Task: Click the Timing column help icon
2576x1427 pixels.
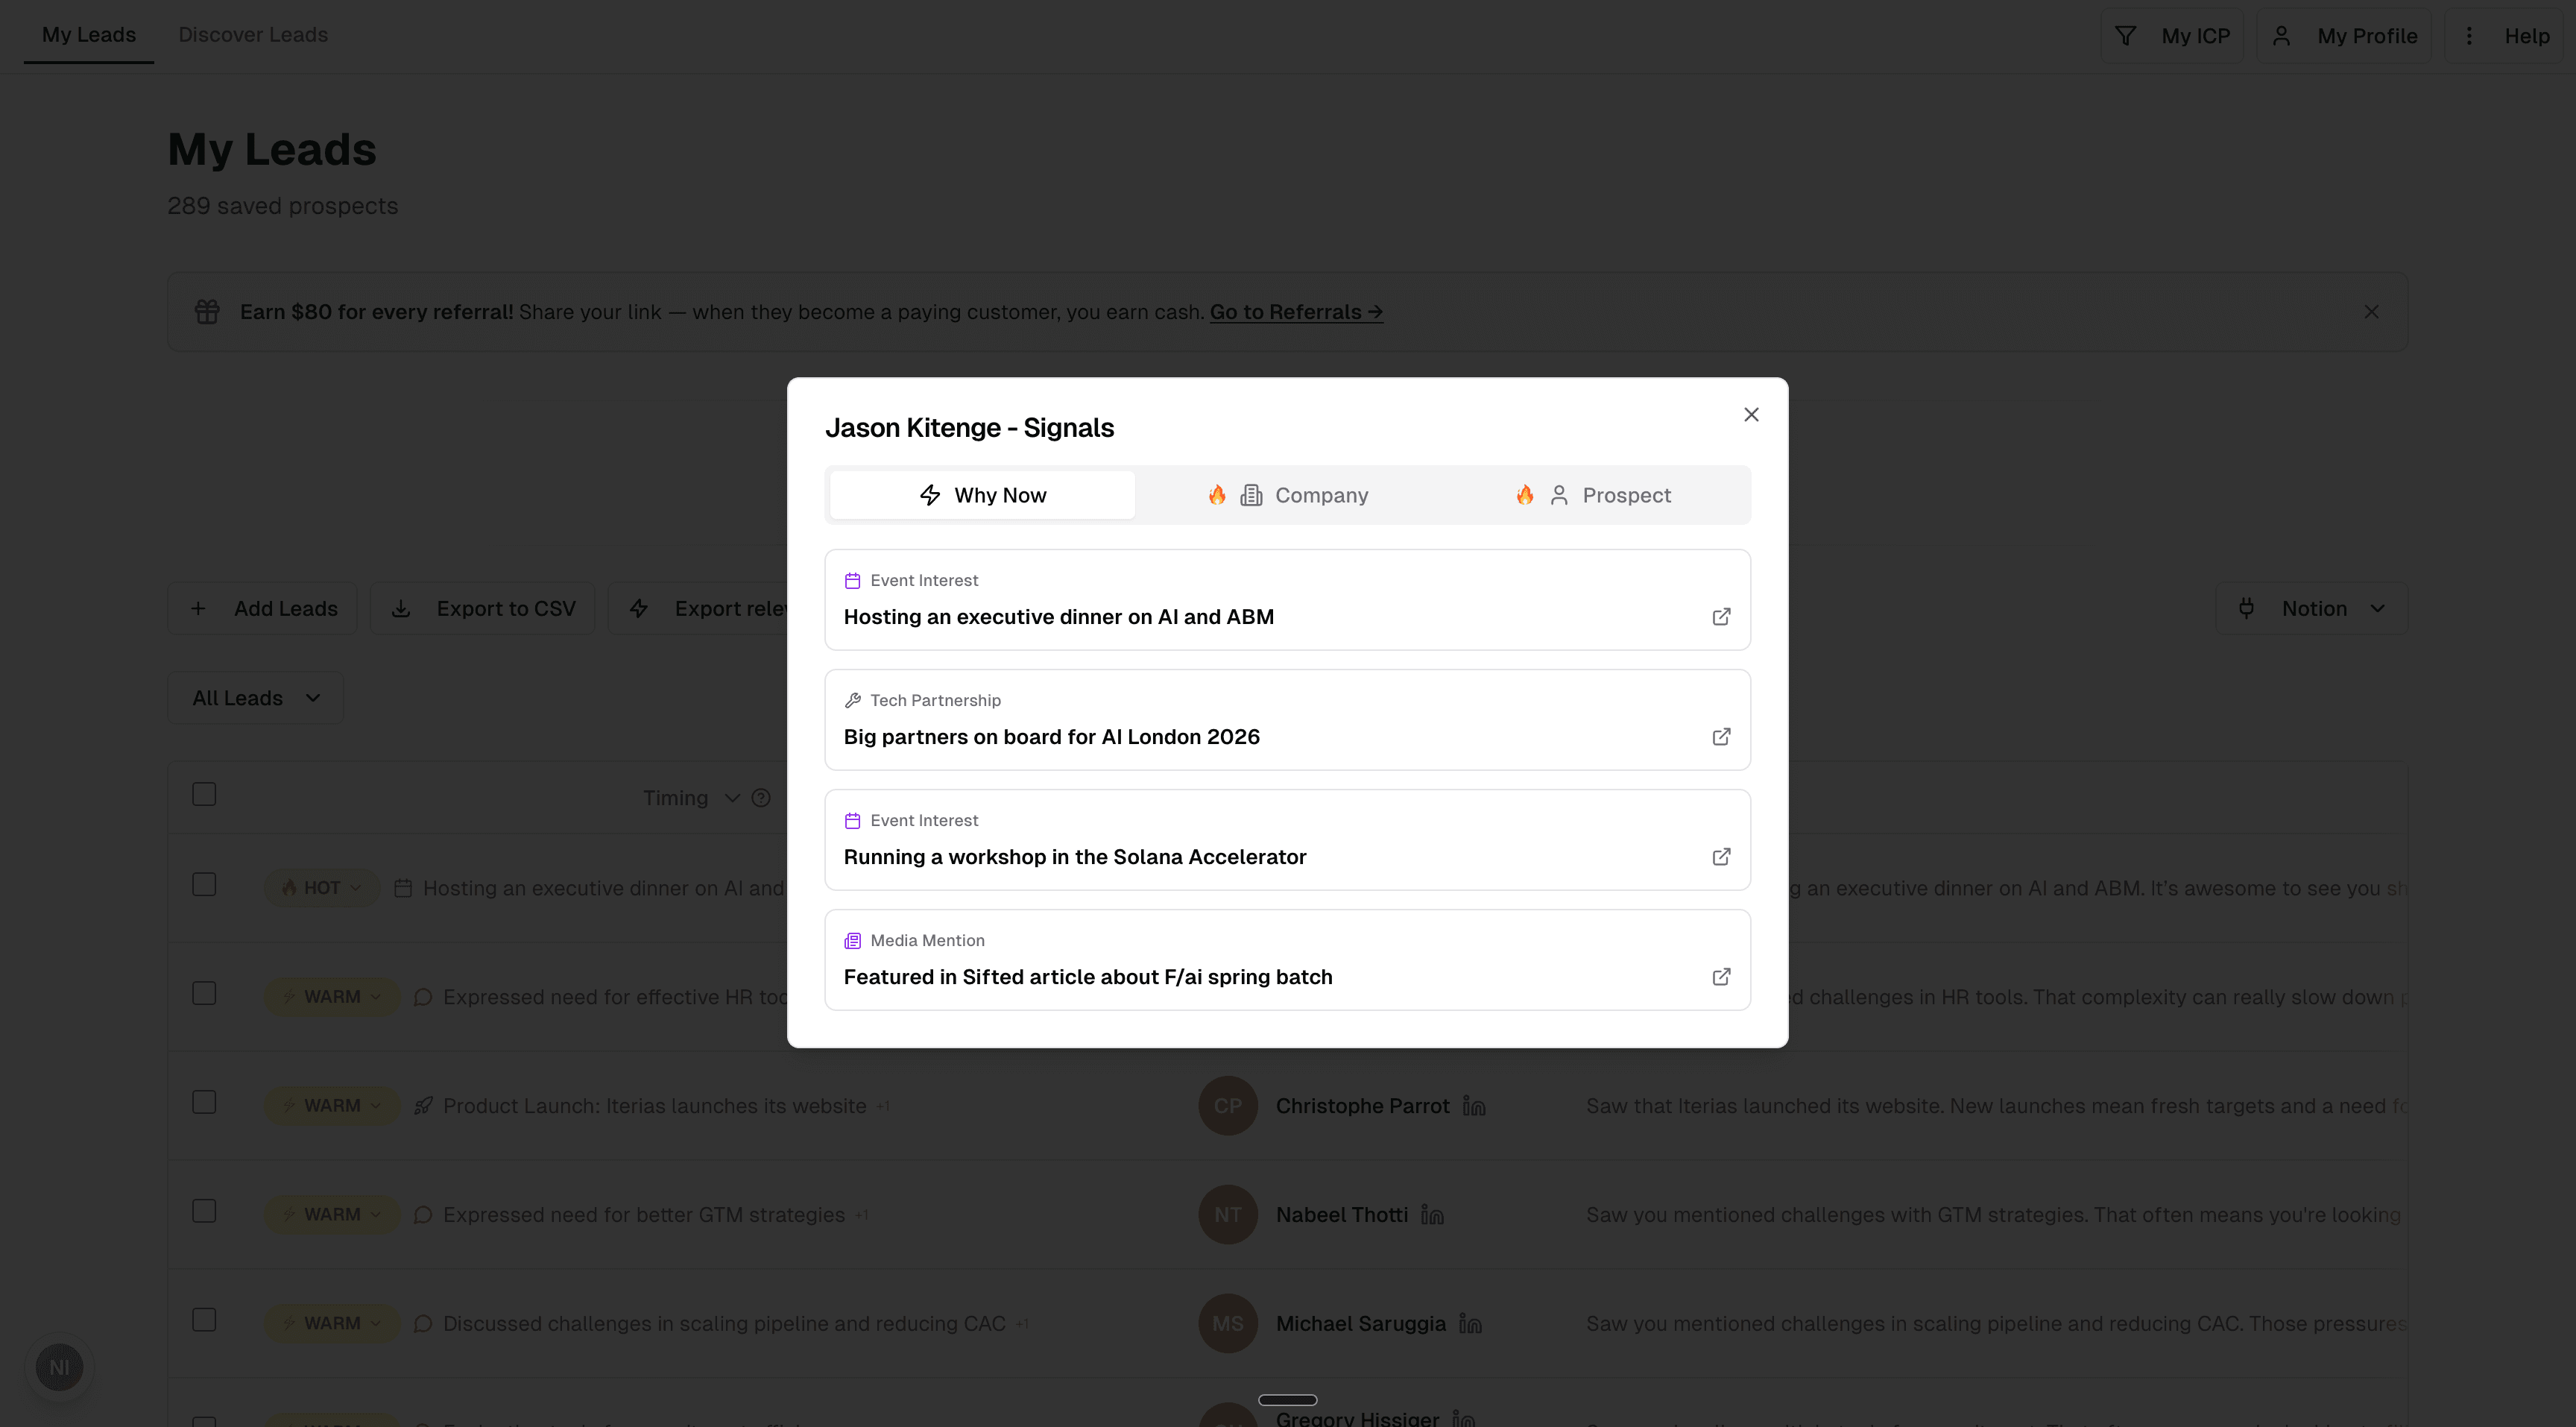Action: point(760,797)
